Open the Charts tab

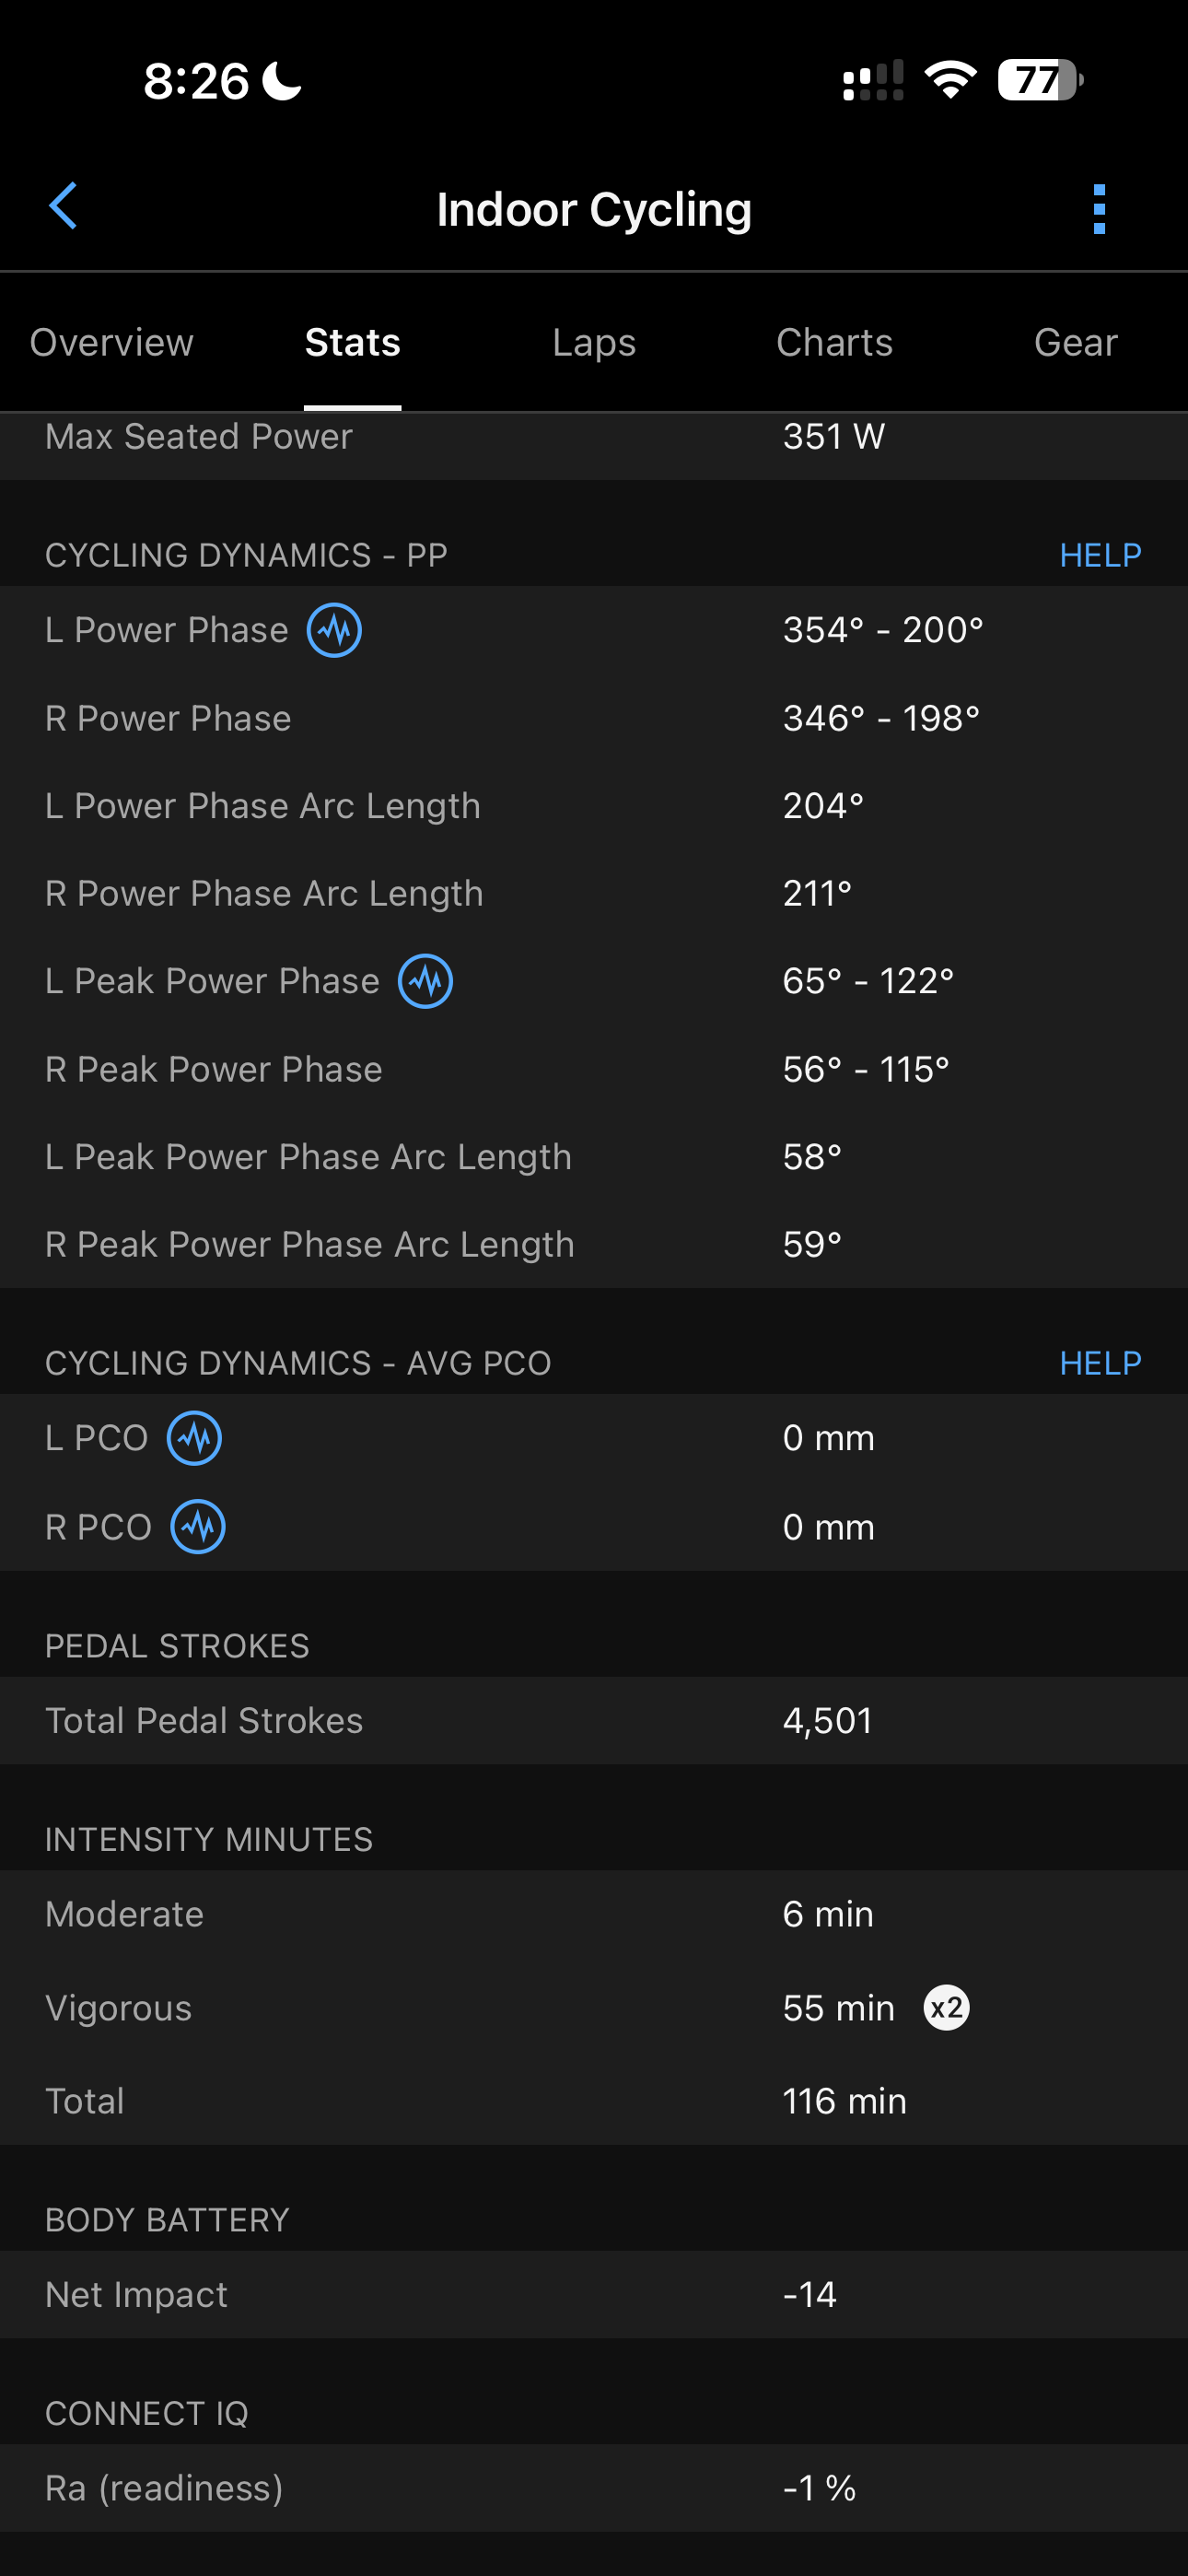(x=834, y=343)
